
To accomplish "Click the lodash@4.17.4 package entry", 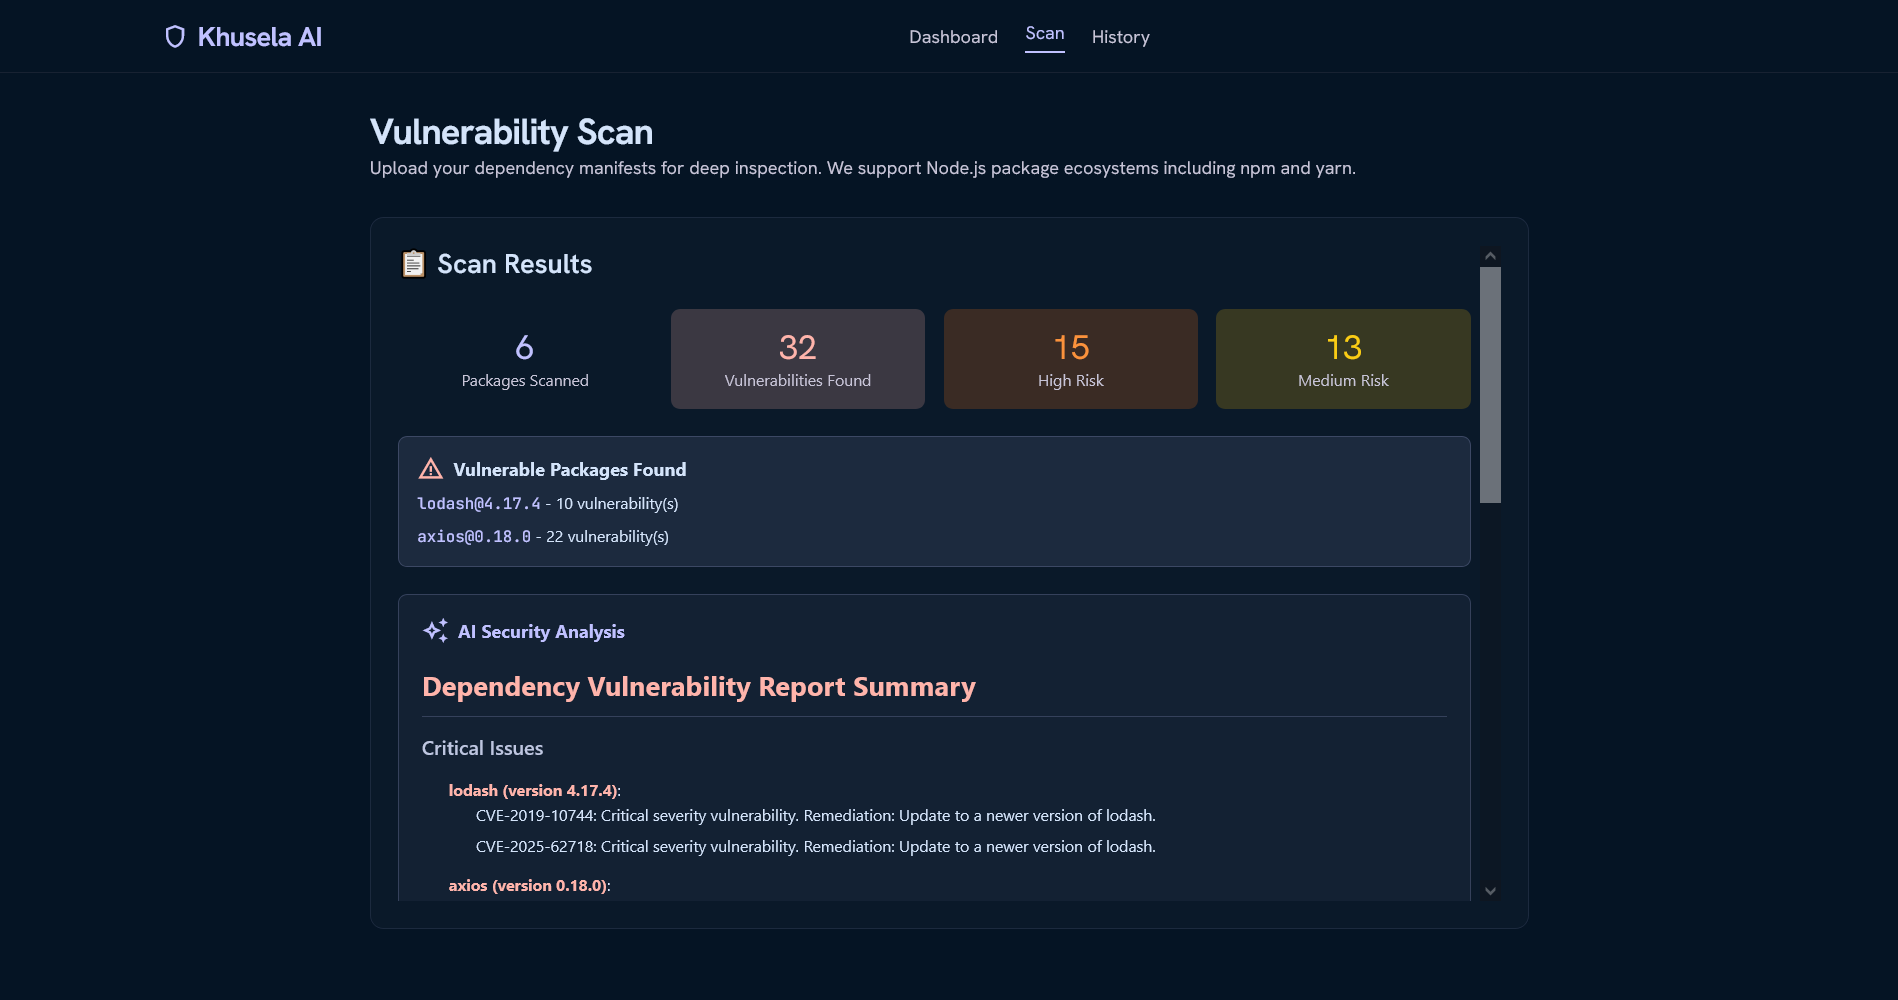I will 479,504.
